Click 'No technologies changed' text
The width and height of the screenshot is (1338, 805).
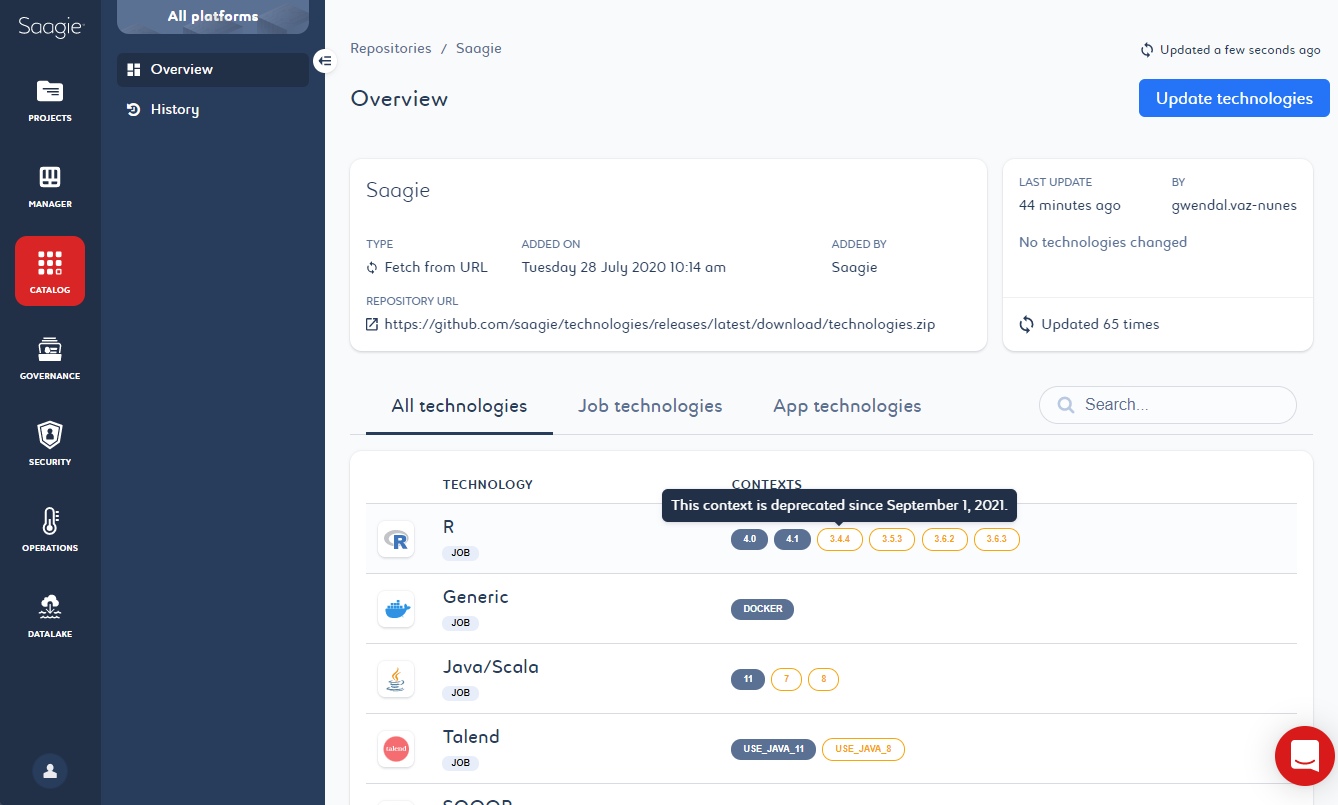1103,242
